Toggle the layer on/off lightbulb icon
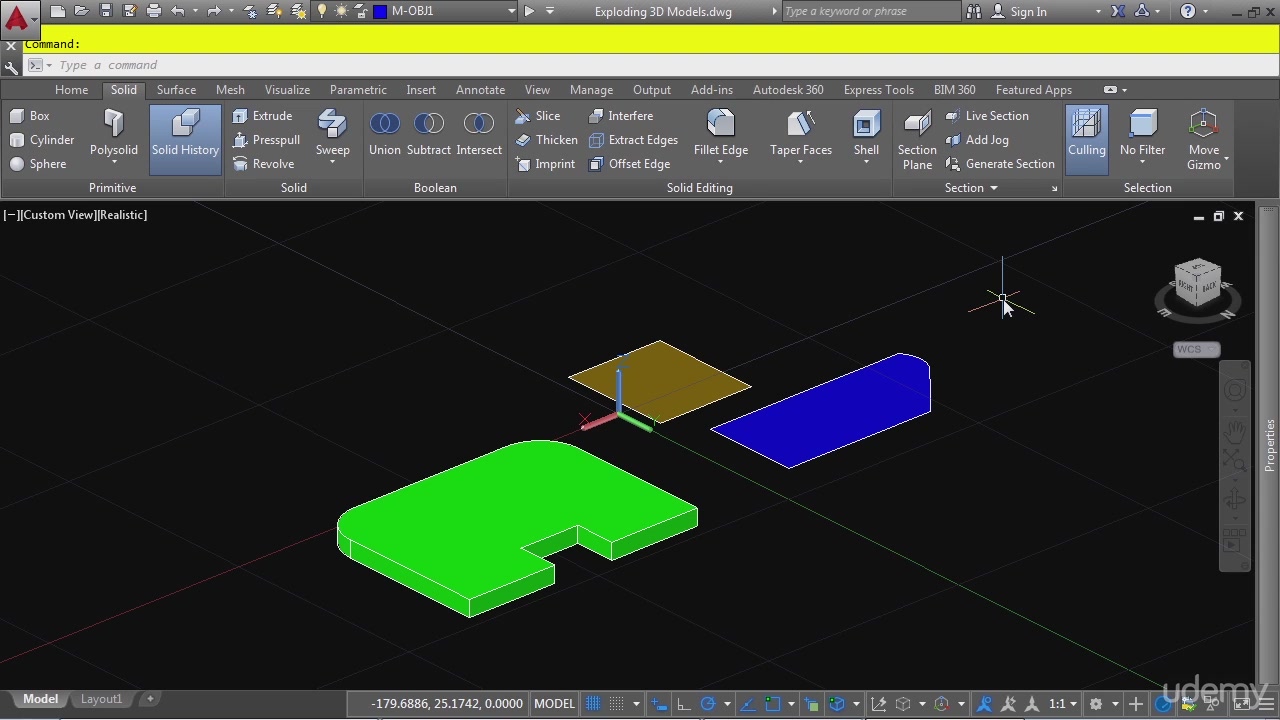 tap(322, 12)
